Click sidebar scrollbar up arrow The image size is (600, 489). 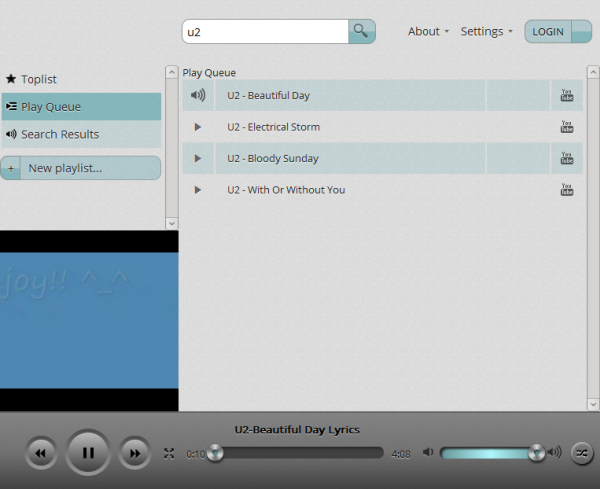pos(172,72)
